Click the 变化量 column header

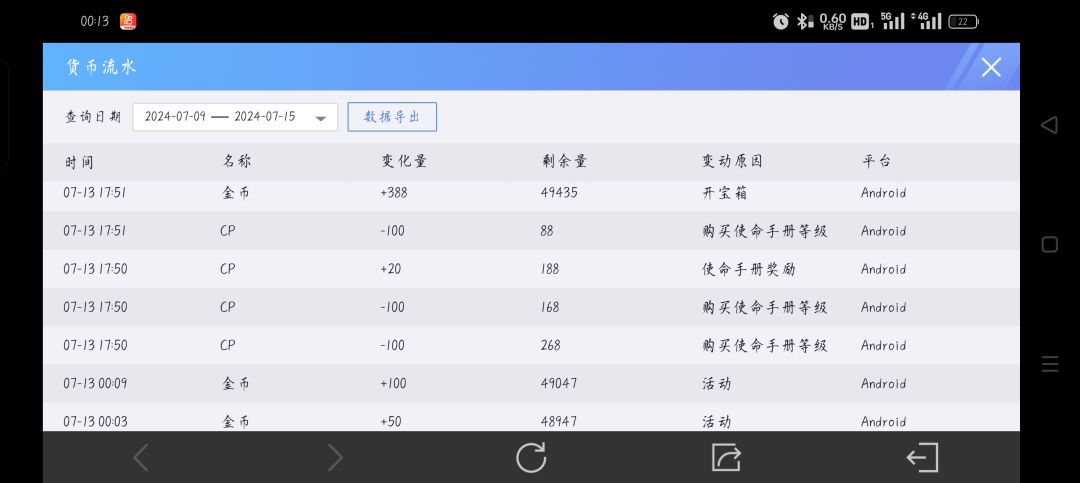pos(404,161)
